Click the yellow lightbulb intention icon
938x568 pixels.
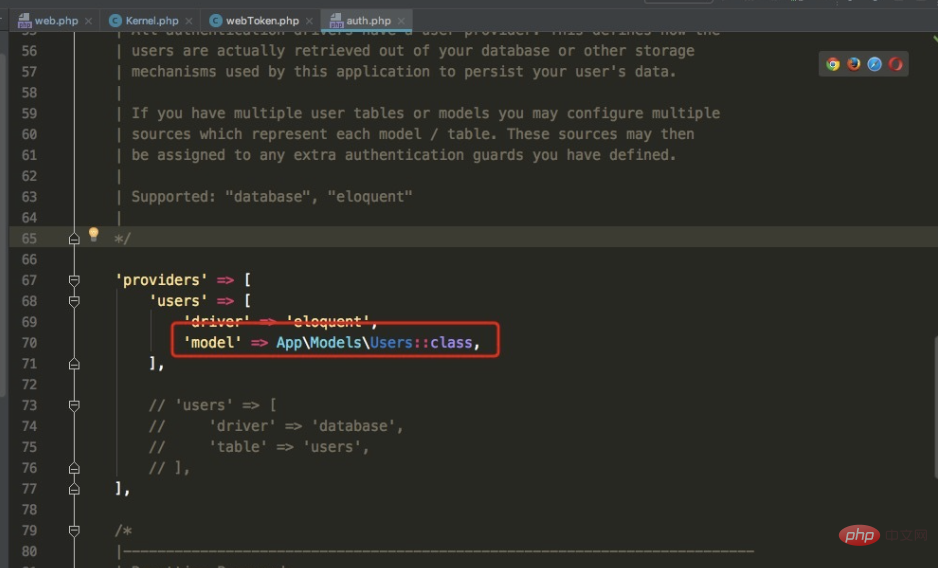pos(94,235)
